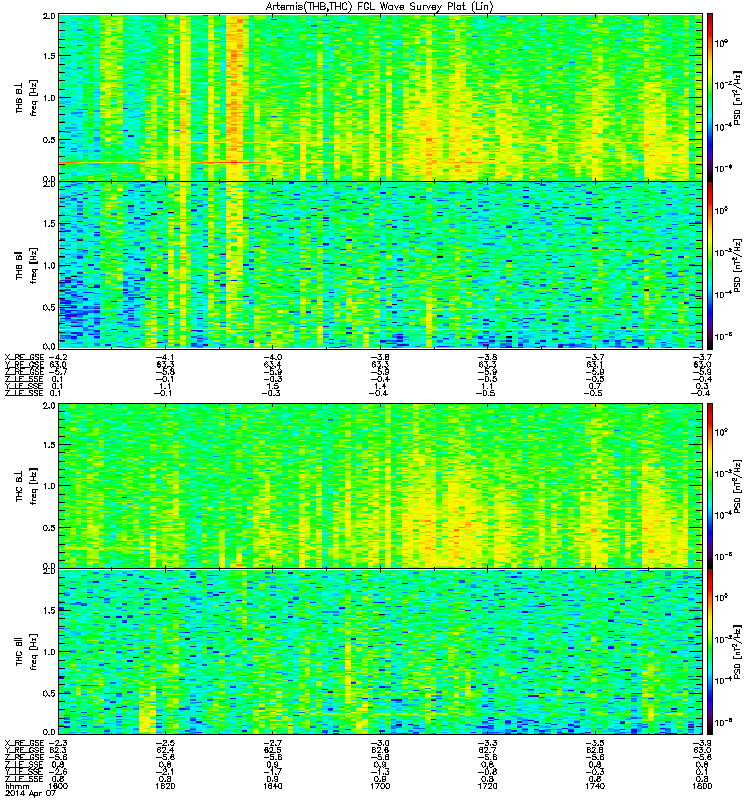The width and height of the screenshot is (750, 800).
Task: Click the '1700' time tick label
Action: [380, 786]
